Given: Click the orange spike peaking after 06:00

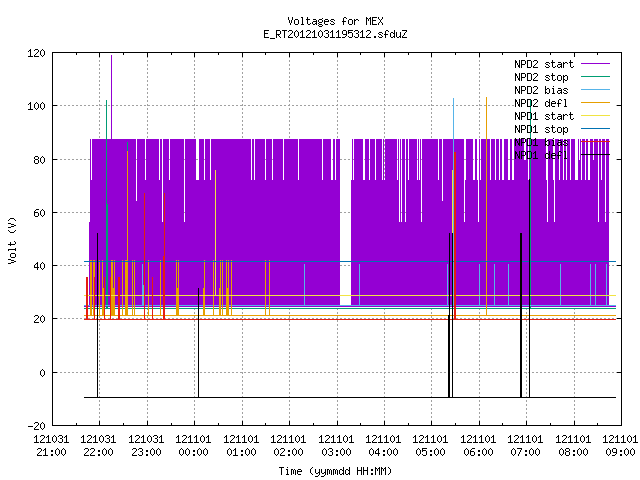Looking at the screenshot, I should point(487,204).
